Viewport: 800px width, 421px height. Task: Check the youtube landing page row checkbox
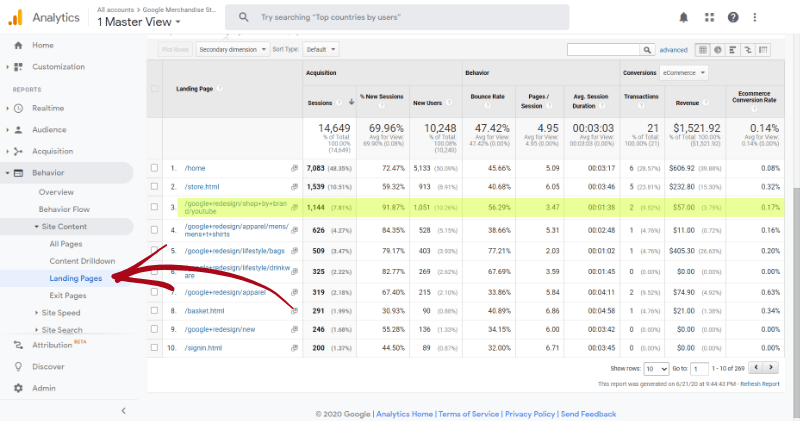(x=155, y=207)
